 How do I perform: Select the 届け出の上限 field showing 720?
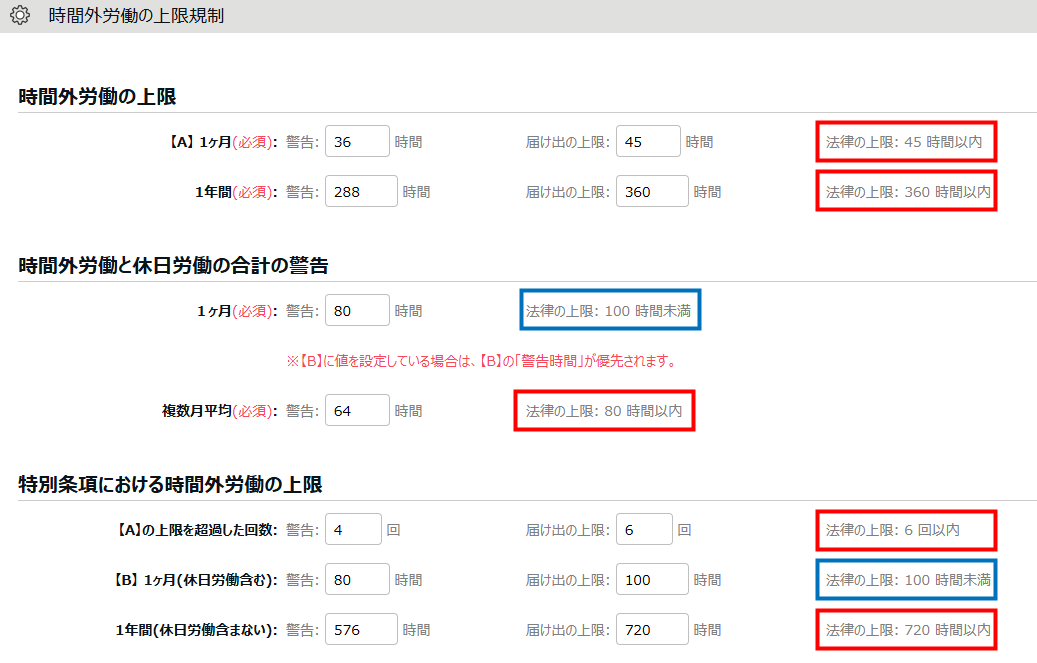point(652,629)
